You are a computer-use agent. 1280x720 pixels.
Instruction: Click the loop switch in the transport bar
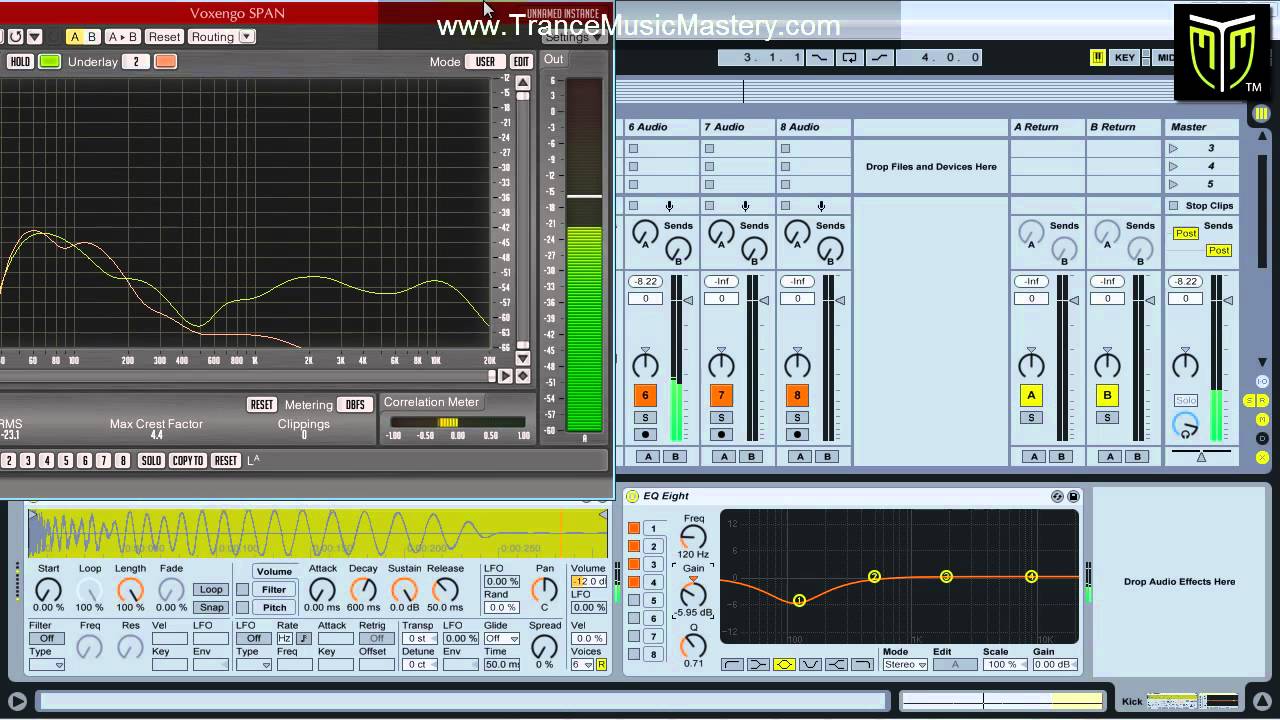pos(849,58)
